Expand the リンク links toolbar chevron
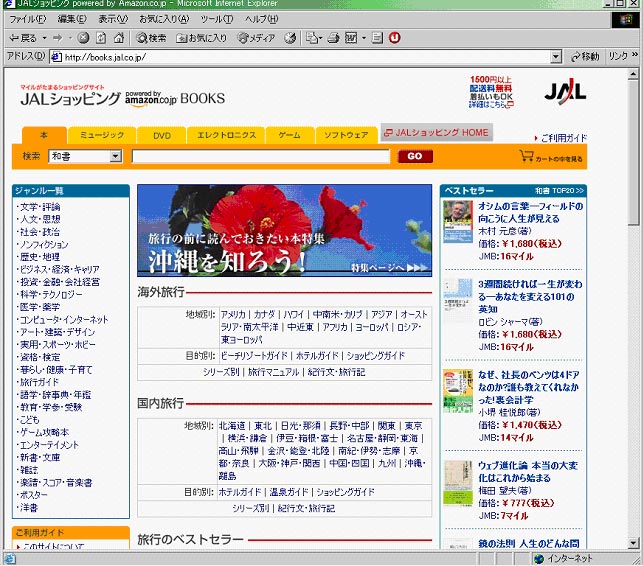The width and height of the screenshot is (643, 566). (x=635, y=55)
